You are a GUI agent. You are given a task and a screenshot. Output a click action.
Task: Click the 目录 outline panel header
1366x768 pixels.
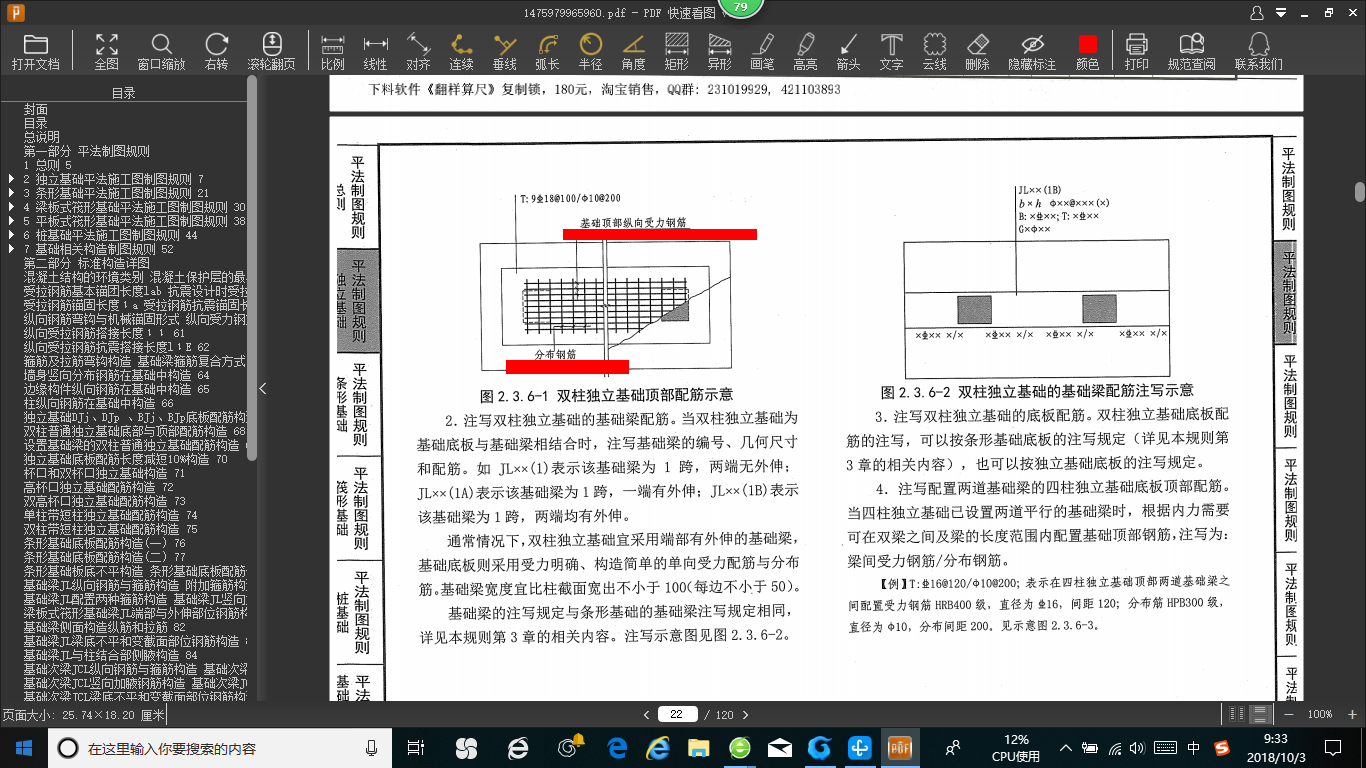click(x=124, y=93)
